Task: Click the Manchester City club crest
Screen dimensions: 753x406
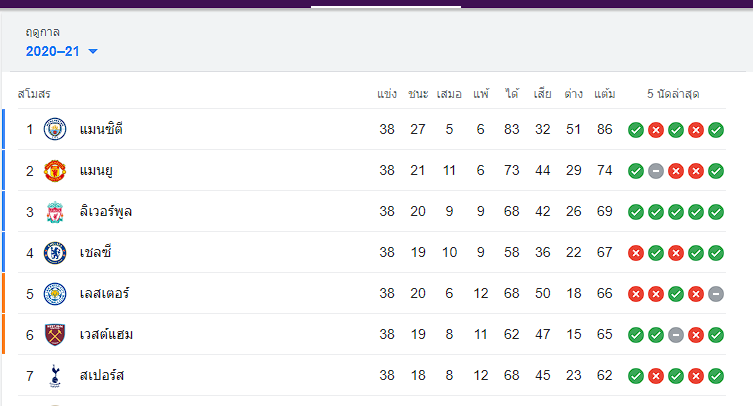Action: pos(55,129)
